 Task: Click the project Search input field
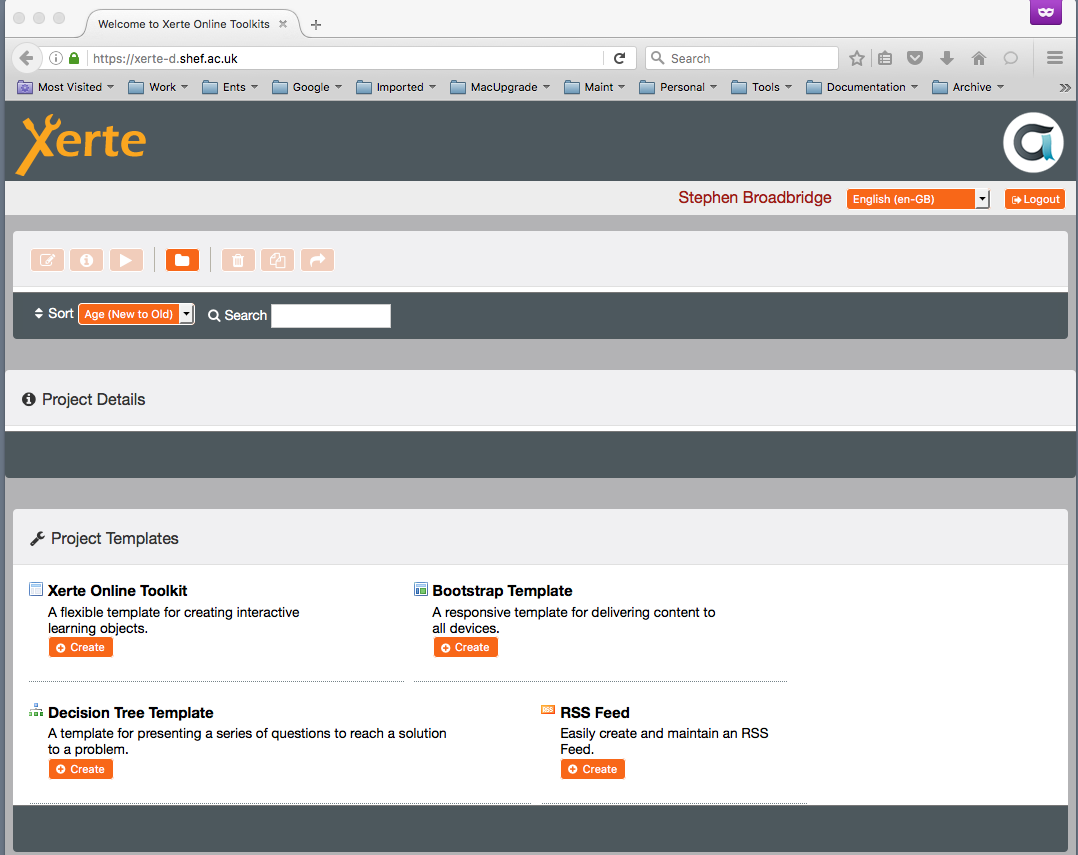pyautogui.click(x=331, y=315)
